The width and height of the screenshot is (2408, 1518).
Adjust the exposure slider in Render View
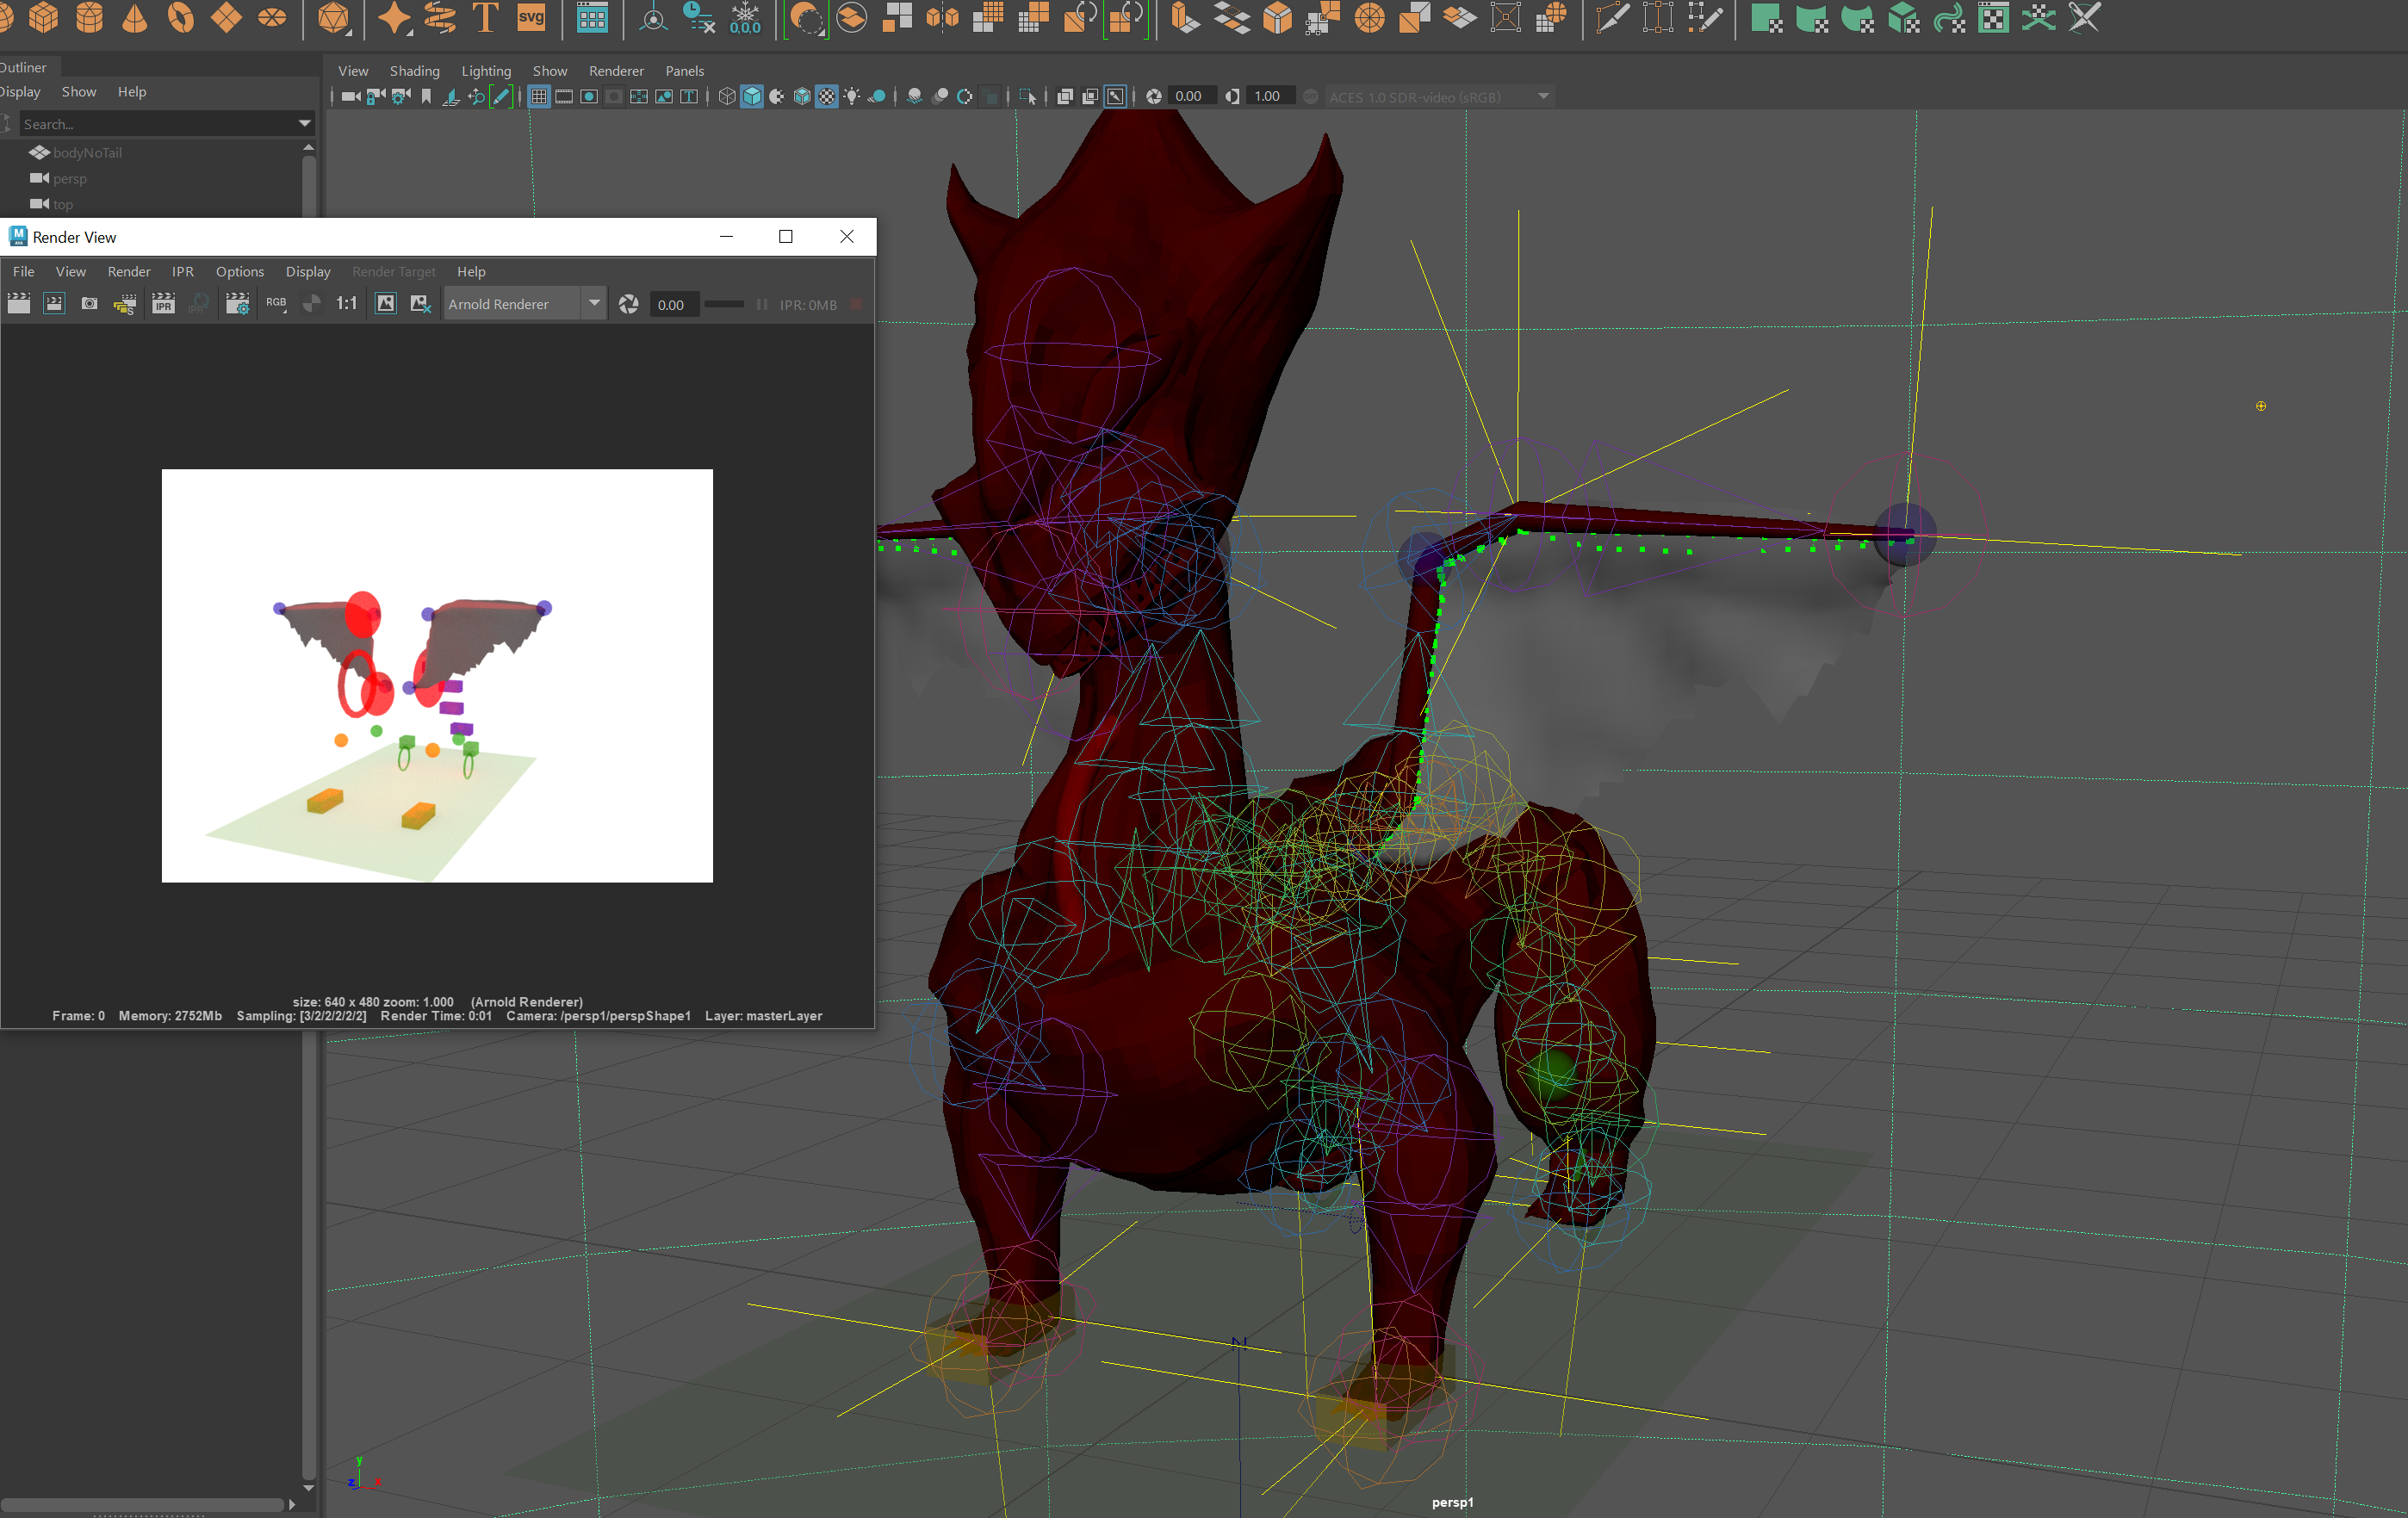click(x=726, y=304)
